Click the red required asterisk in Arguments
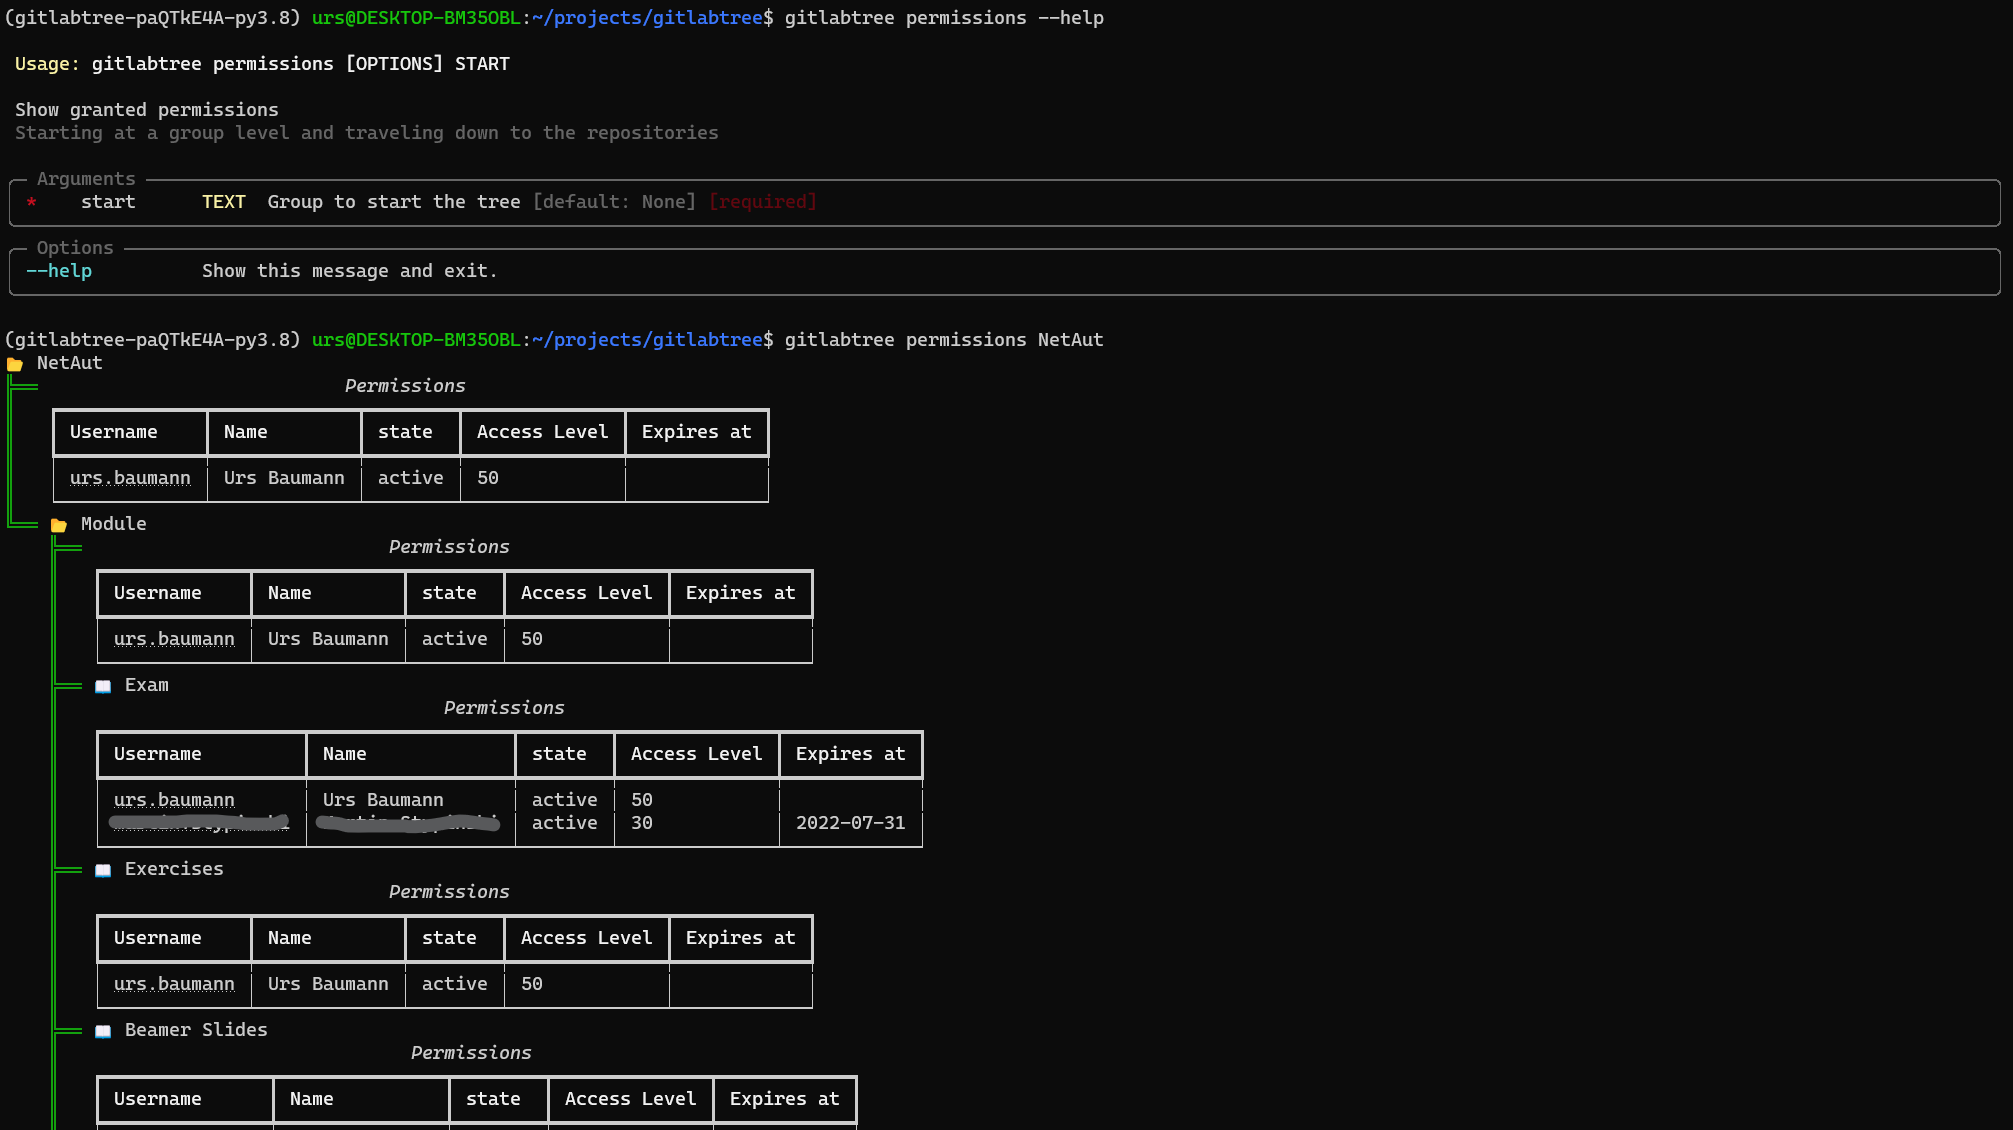2013x1130 pixels. click(x=32, y=203)
